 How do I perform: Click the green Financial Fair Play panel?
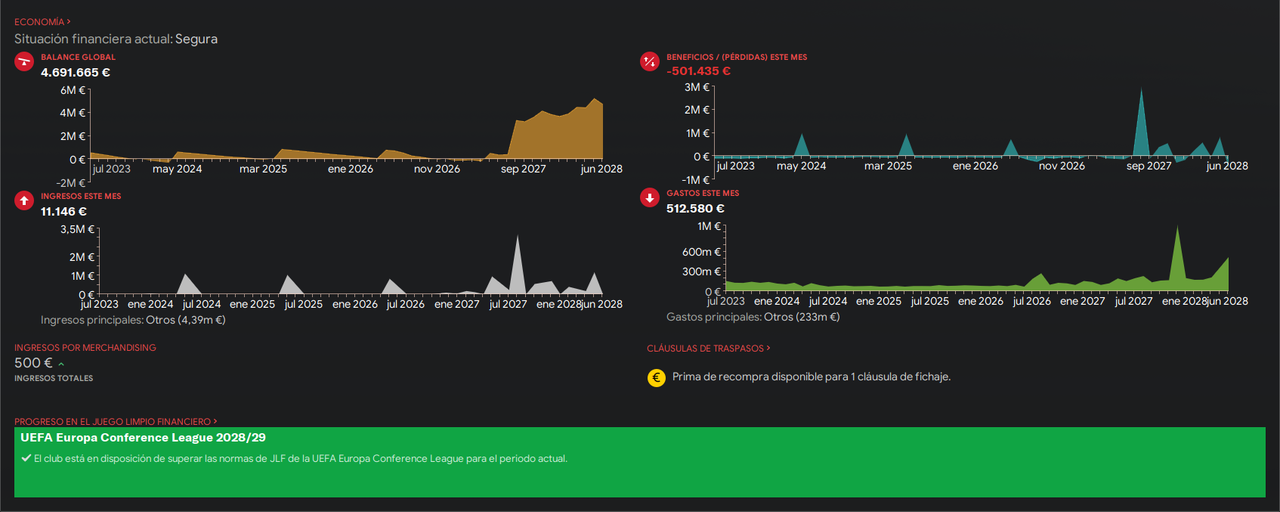[640, 462]
